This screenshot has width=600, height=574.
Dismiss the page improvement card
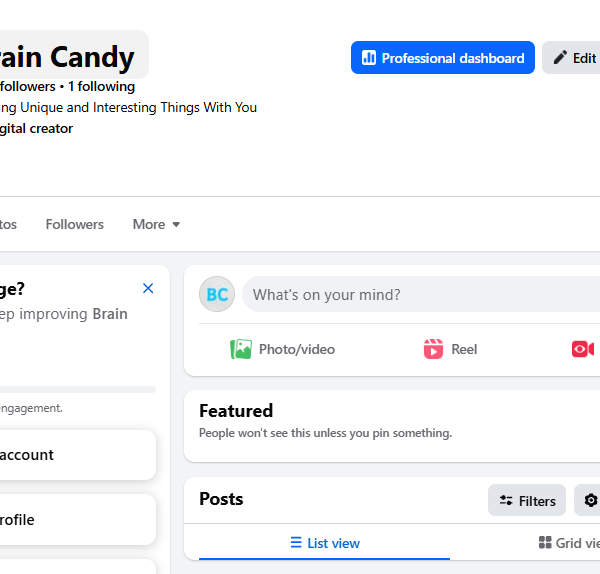148,288
